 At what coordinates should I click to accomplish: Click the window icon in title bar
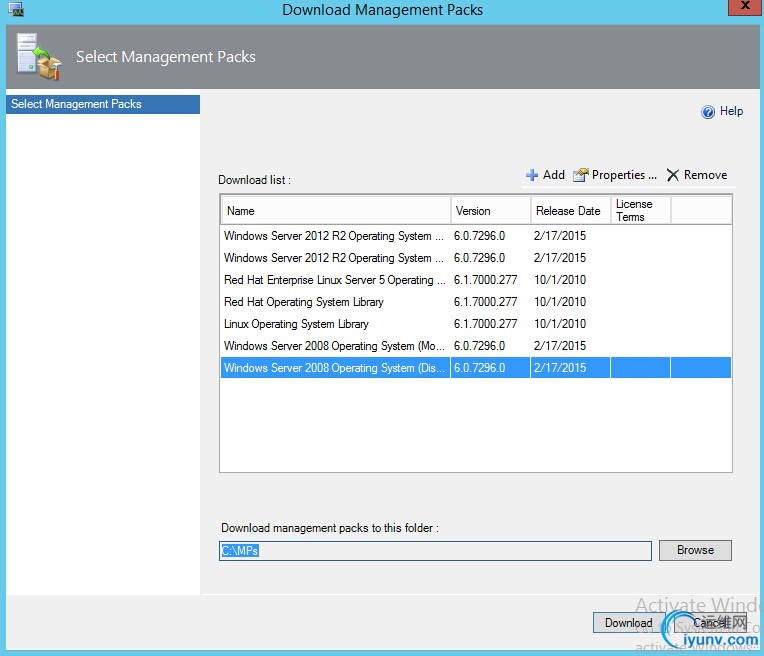(x=15, y=10)
